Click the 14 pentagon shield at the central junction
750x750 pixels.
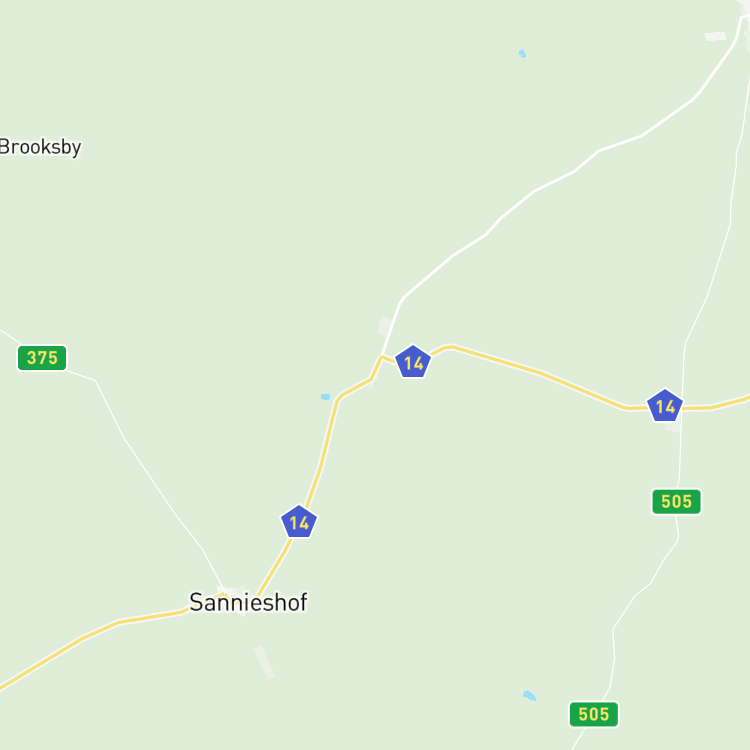tap(413, 362)
